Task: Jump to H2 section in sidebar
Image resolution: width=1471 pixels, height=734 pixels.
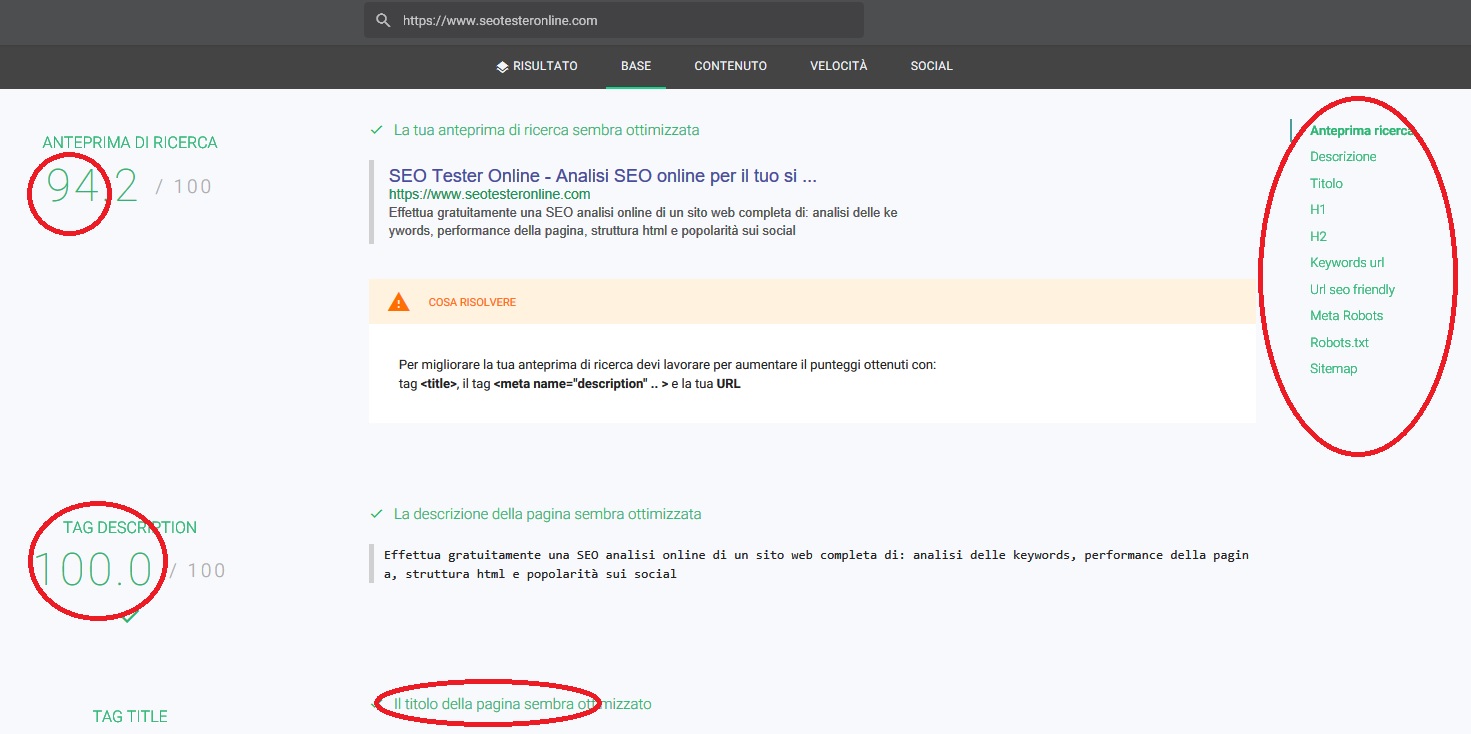Action: [1318, 236]
